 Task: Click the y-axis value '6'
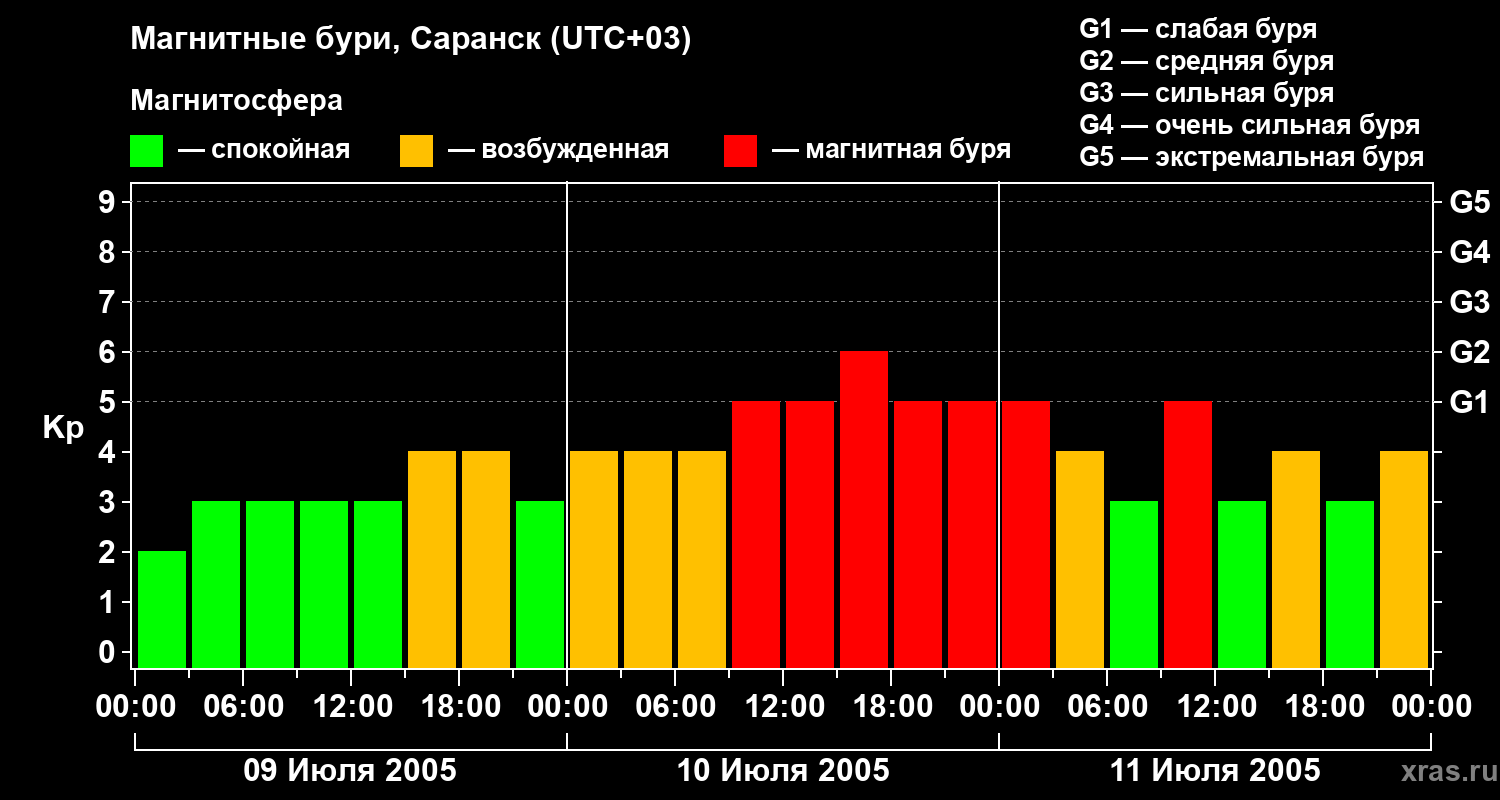pos(109,352)
